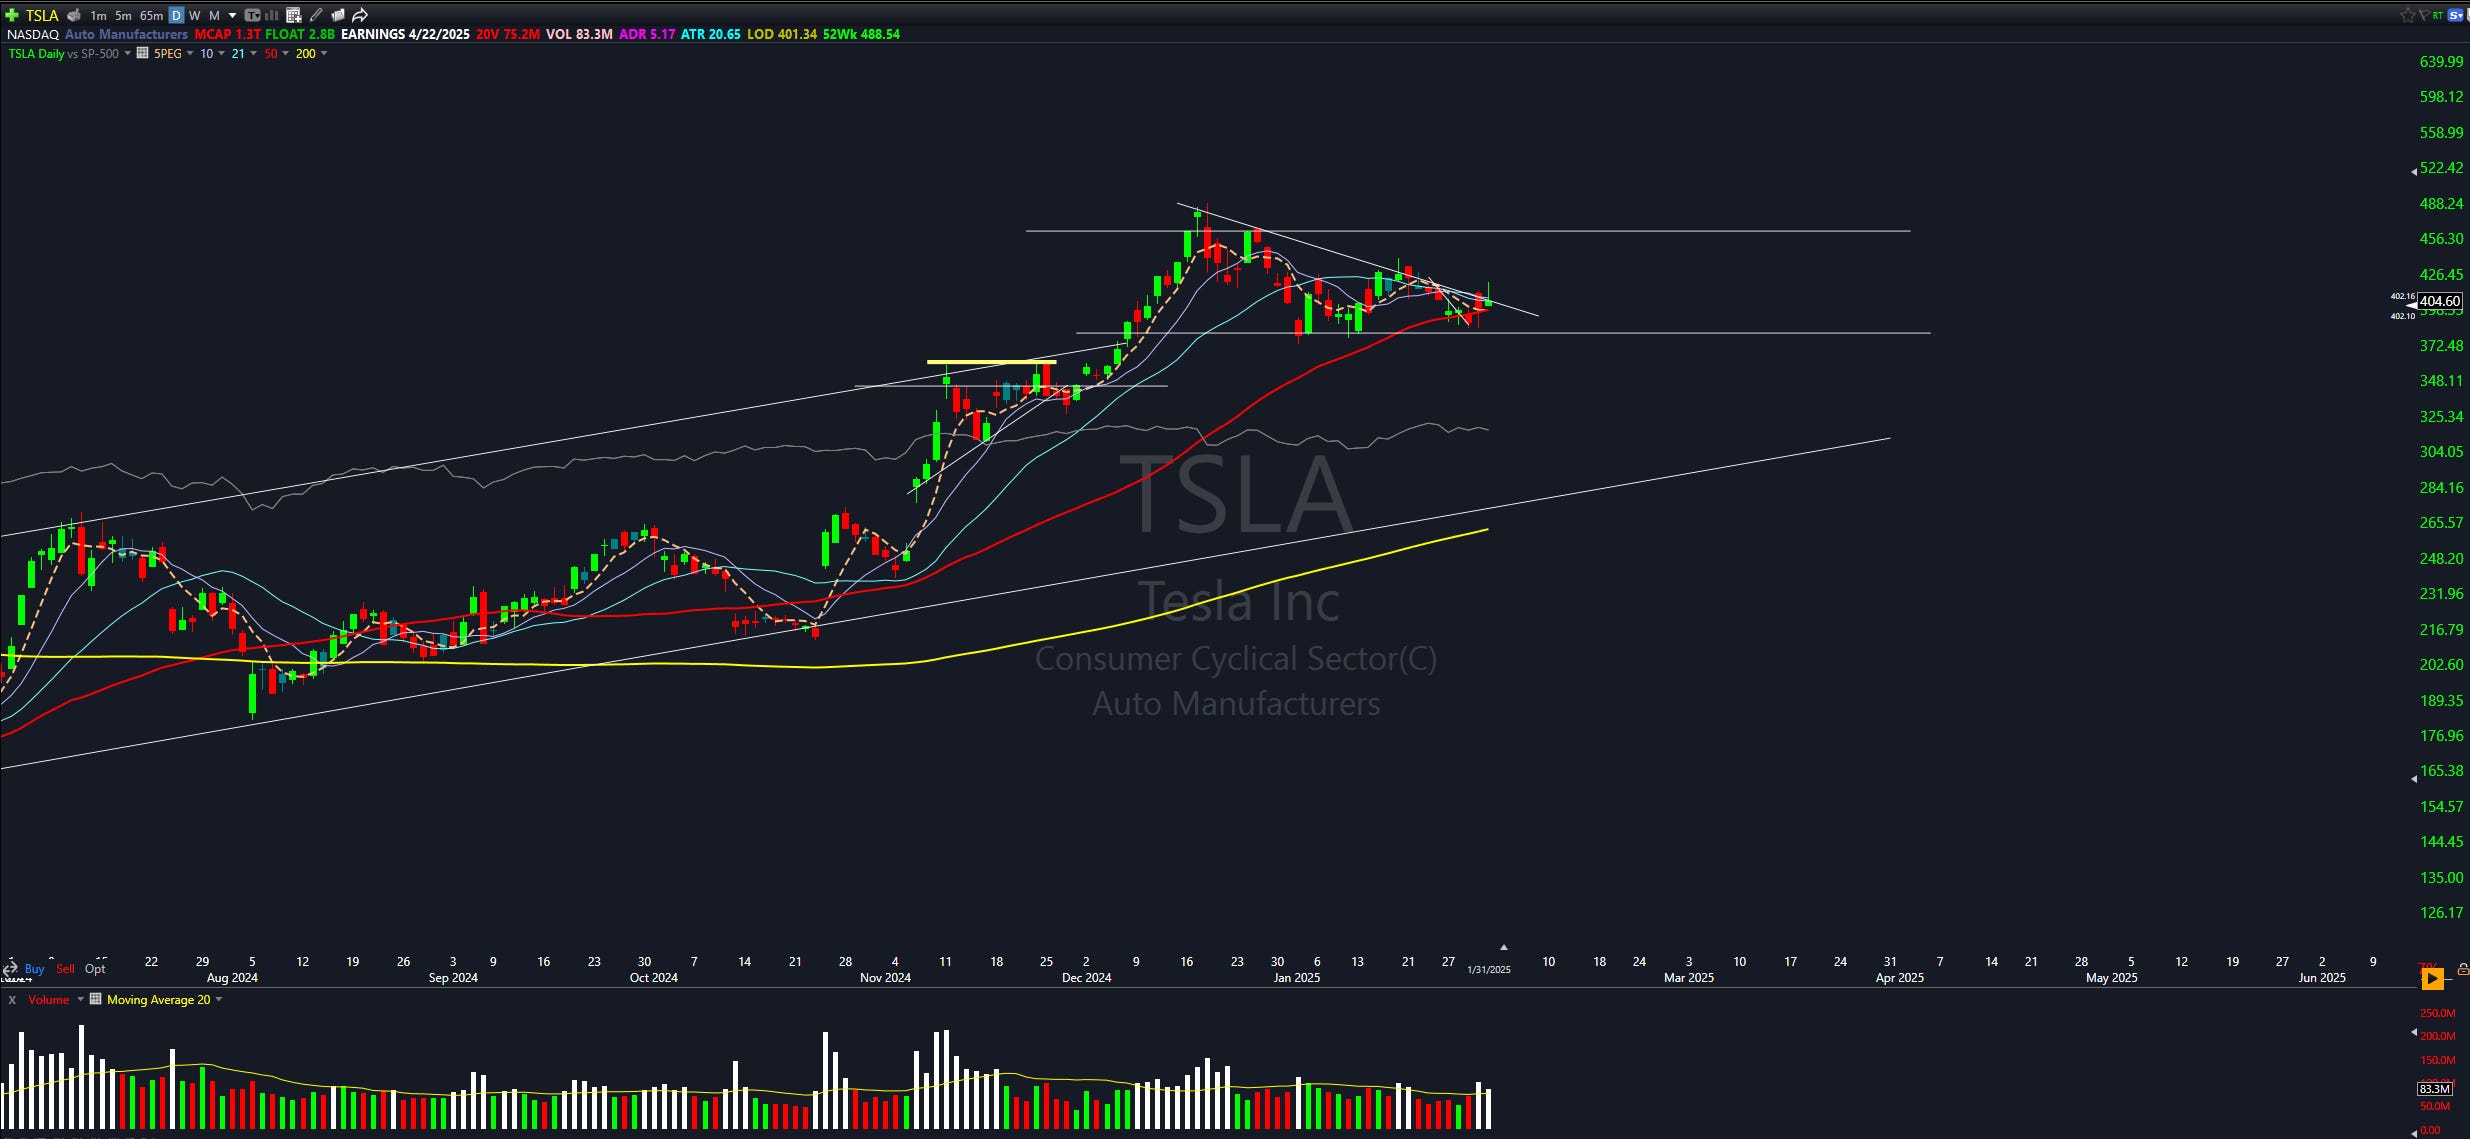The height and width of the screenshot is (1139, 2470).
Task: Click the pencil drawing tools icon
Action: (x=315, y=15)
